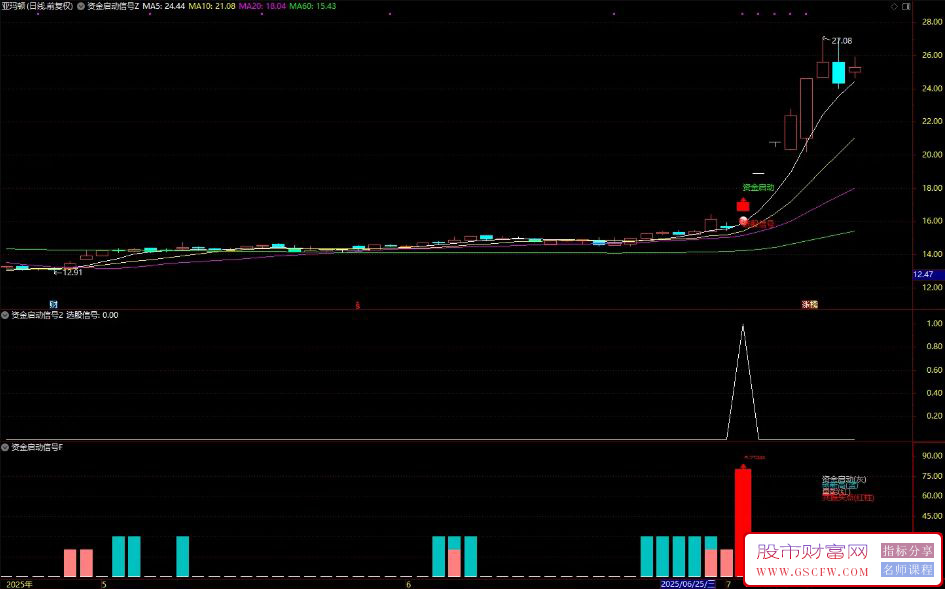Click the 27.08 high price label
The image size is (945, 589).
[842, 41]
